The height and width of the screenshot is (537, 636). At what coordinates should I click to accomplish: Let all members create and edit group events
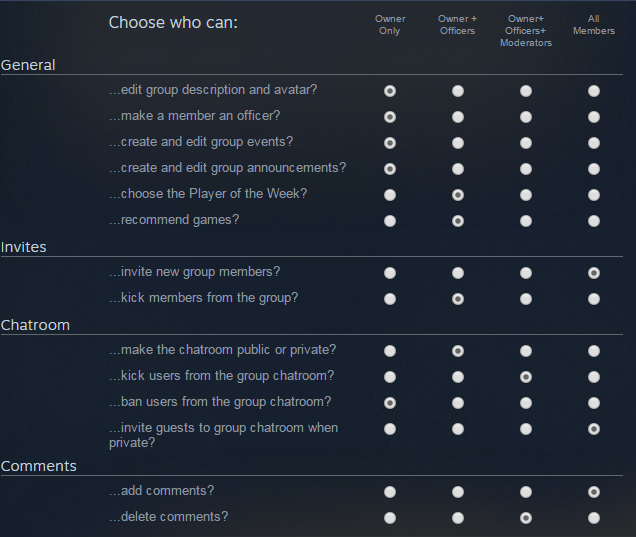[594, 143]
